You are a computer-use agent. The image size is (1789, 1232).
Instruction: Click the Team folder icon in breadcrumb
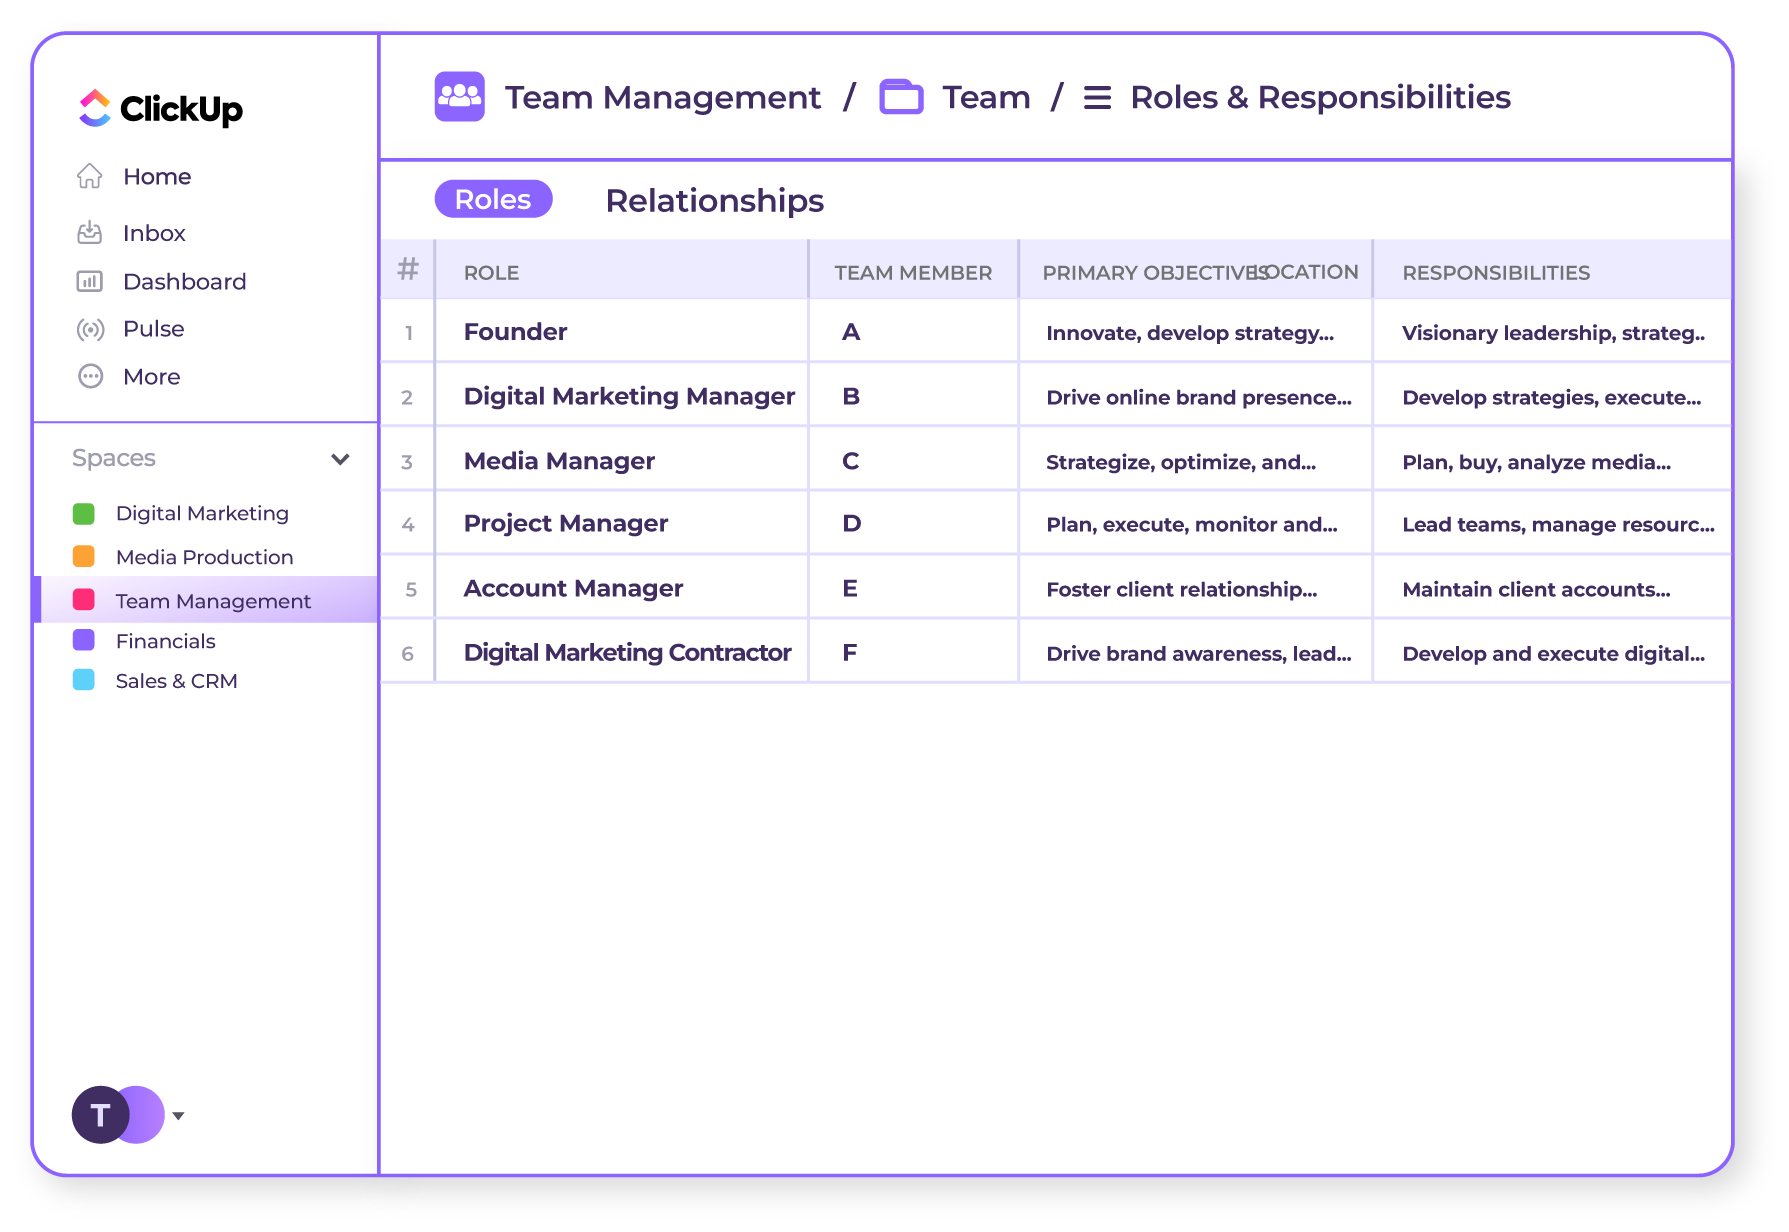pos(901,97)
